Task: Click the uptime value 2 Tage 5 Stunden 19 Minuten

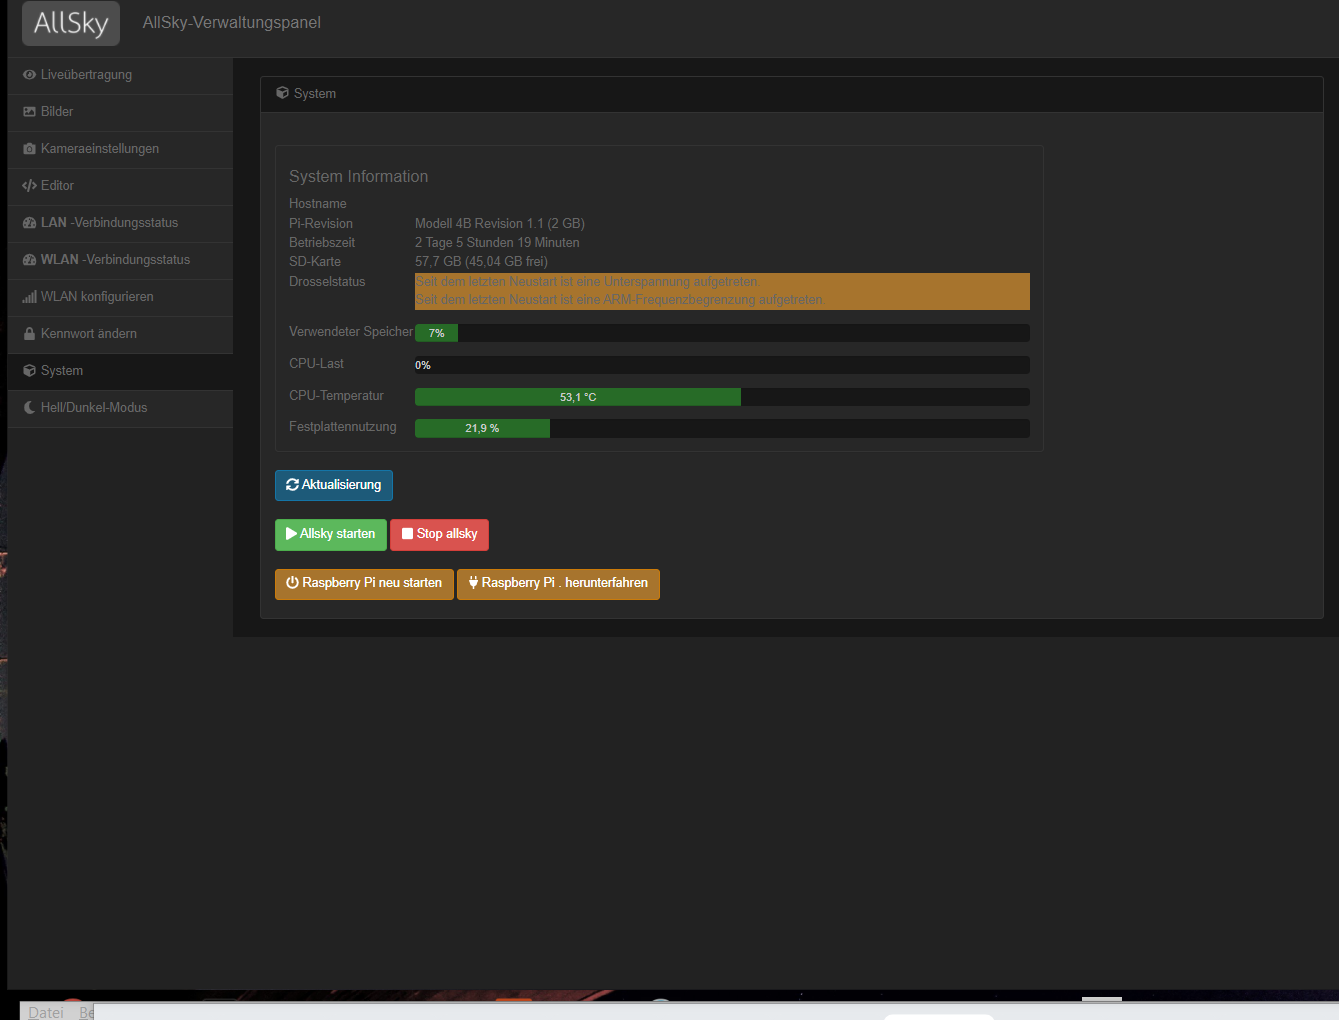Action: [497, 243]
